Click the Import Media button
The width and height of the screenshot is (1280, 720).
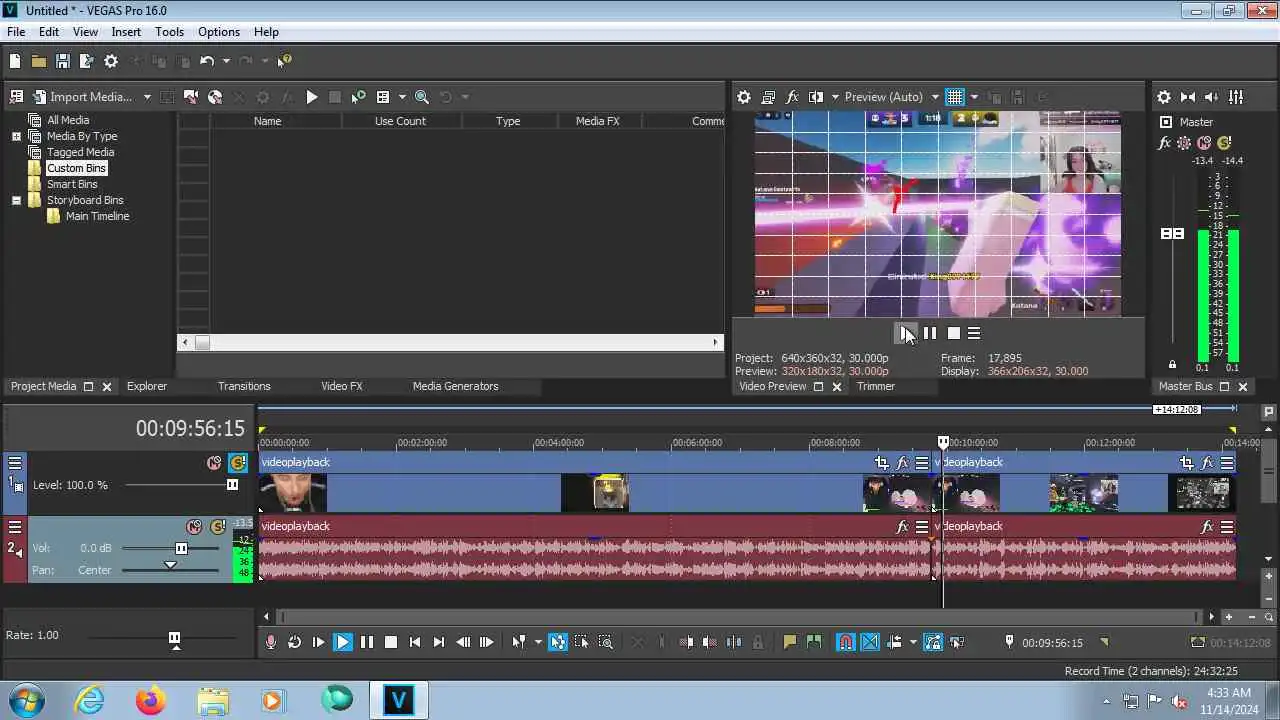[83, 97]
